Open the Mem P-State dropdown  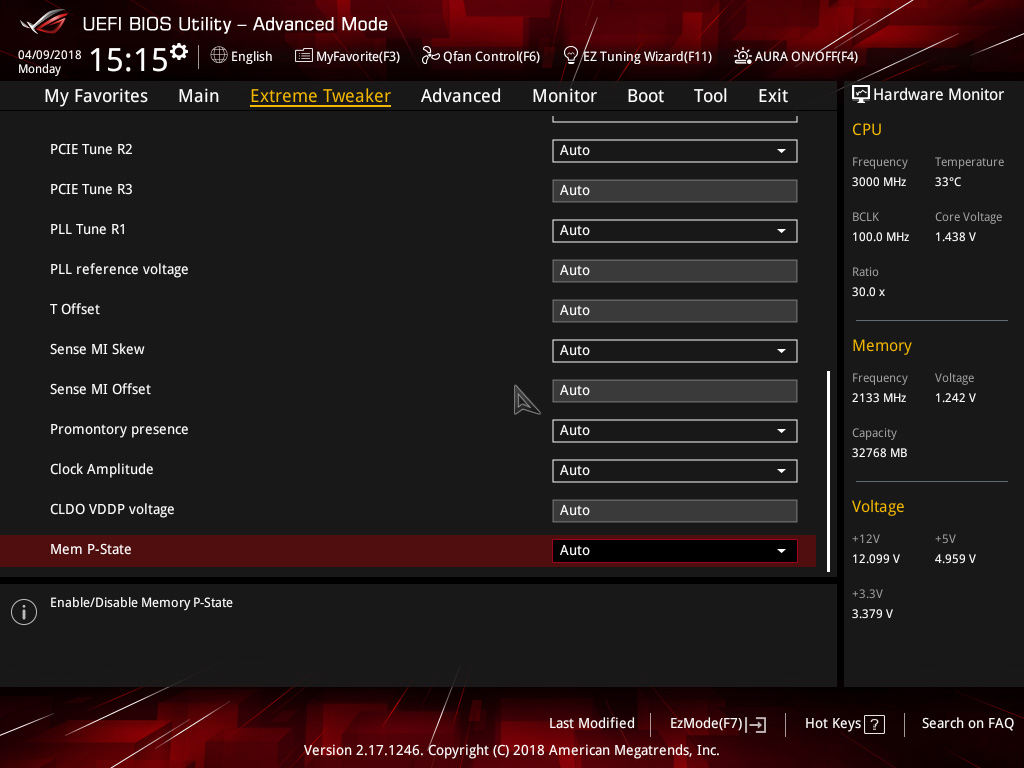(675, 551)
